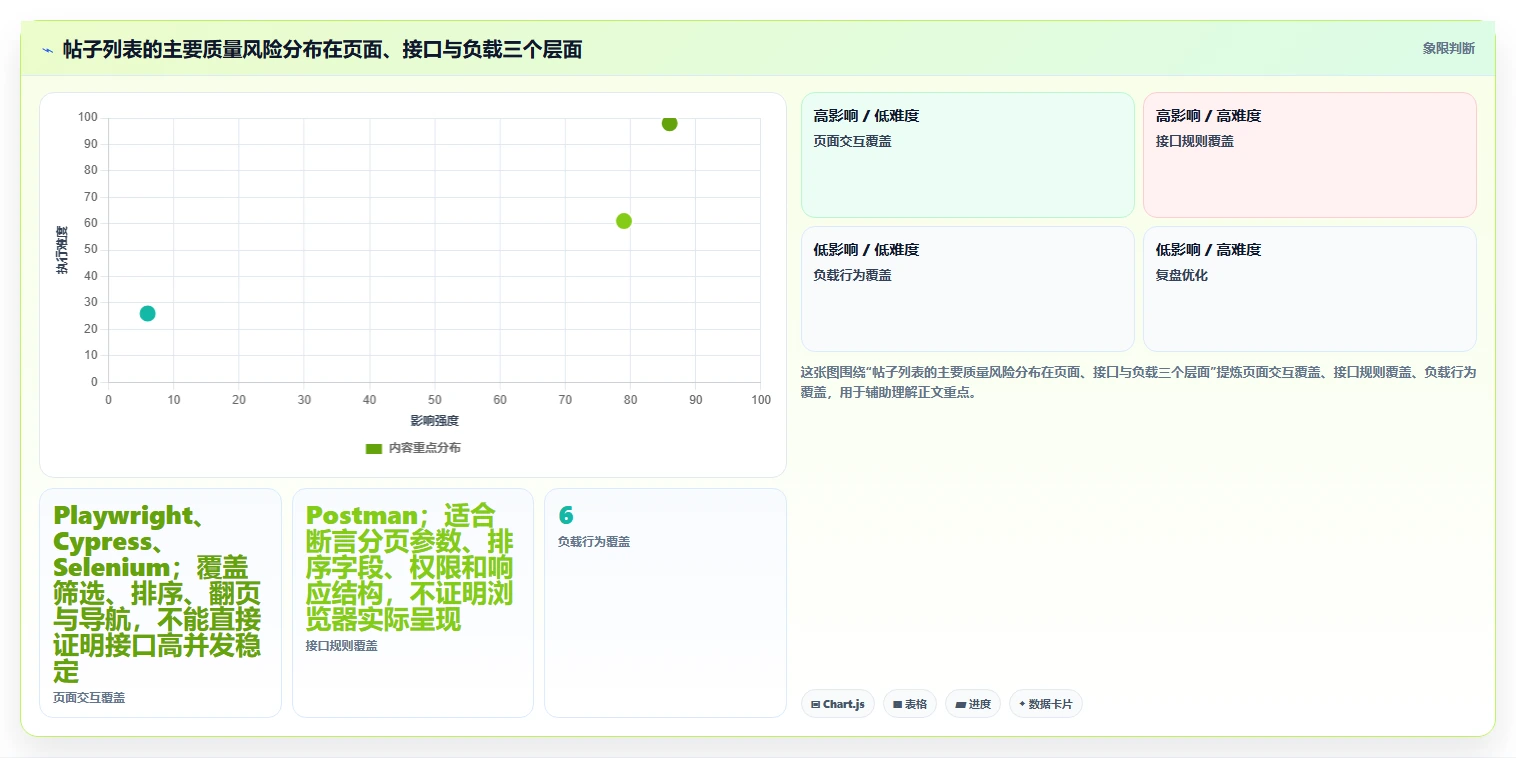Click the 表格 tag chip
Viewport: 1516px width, 758px height.
[910, 704]
